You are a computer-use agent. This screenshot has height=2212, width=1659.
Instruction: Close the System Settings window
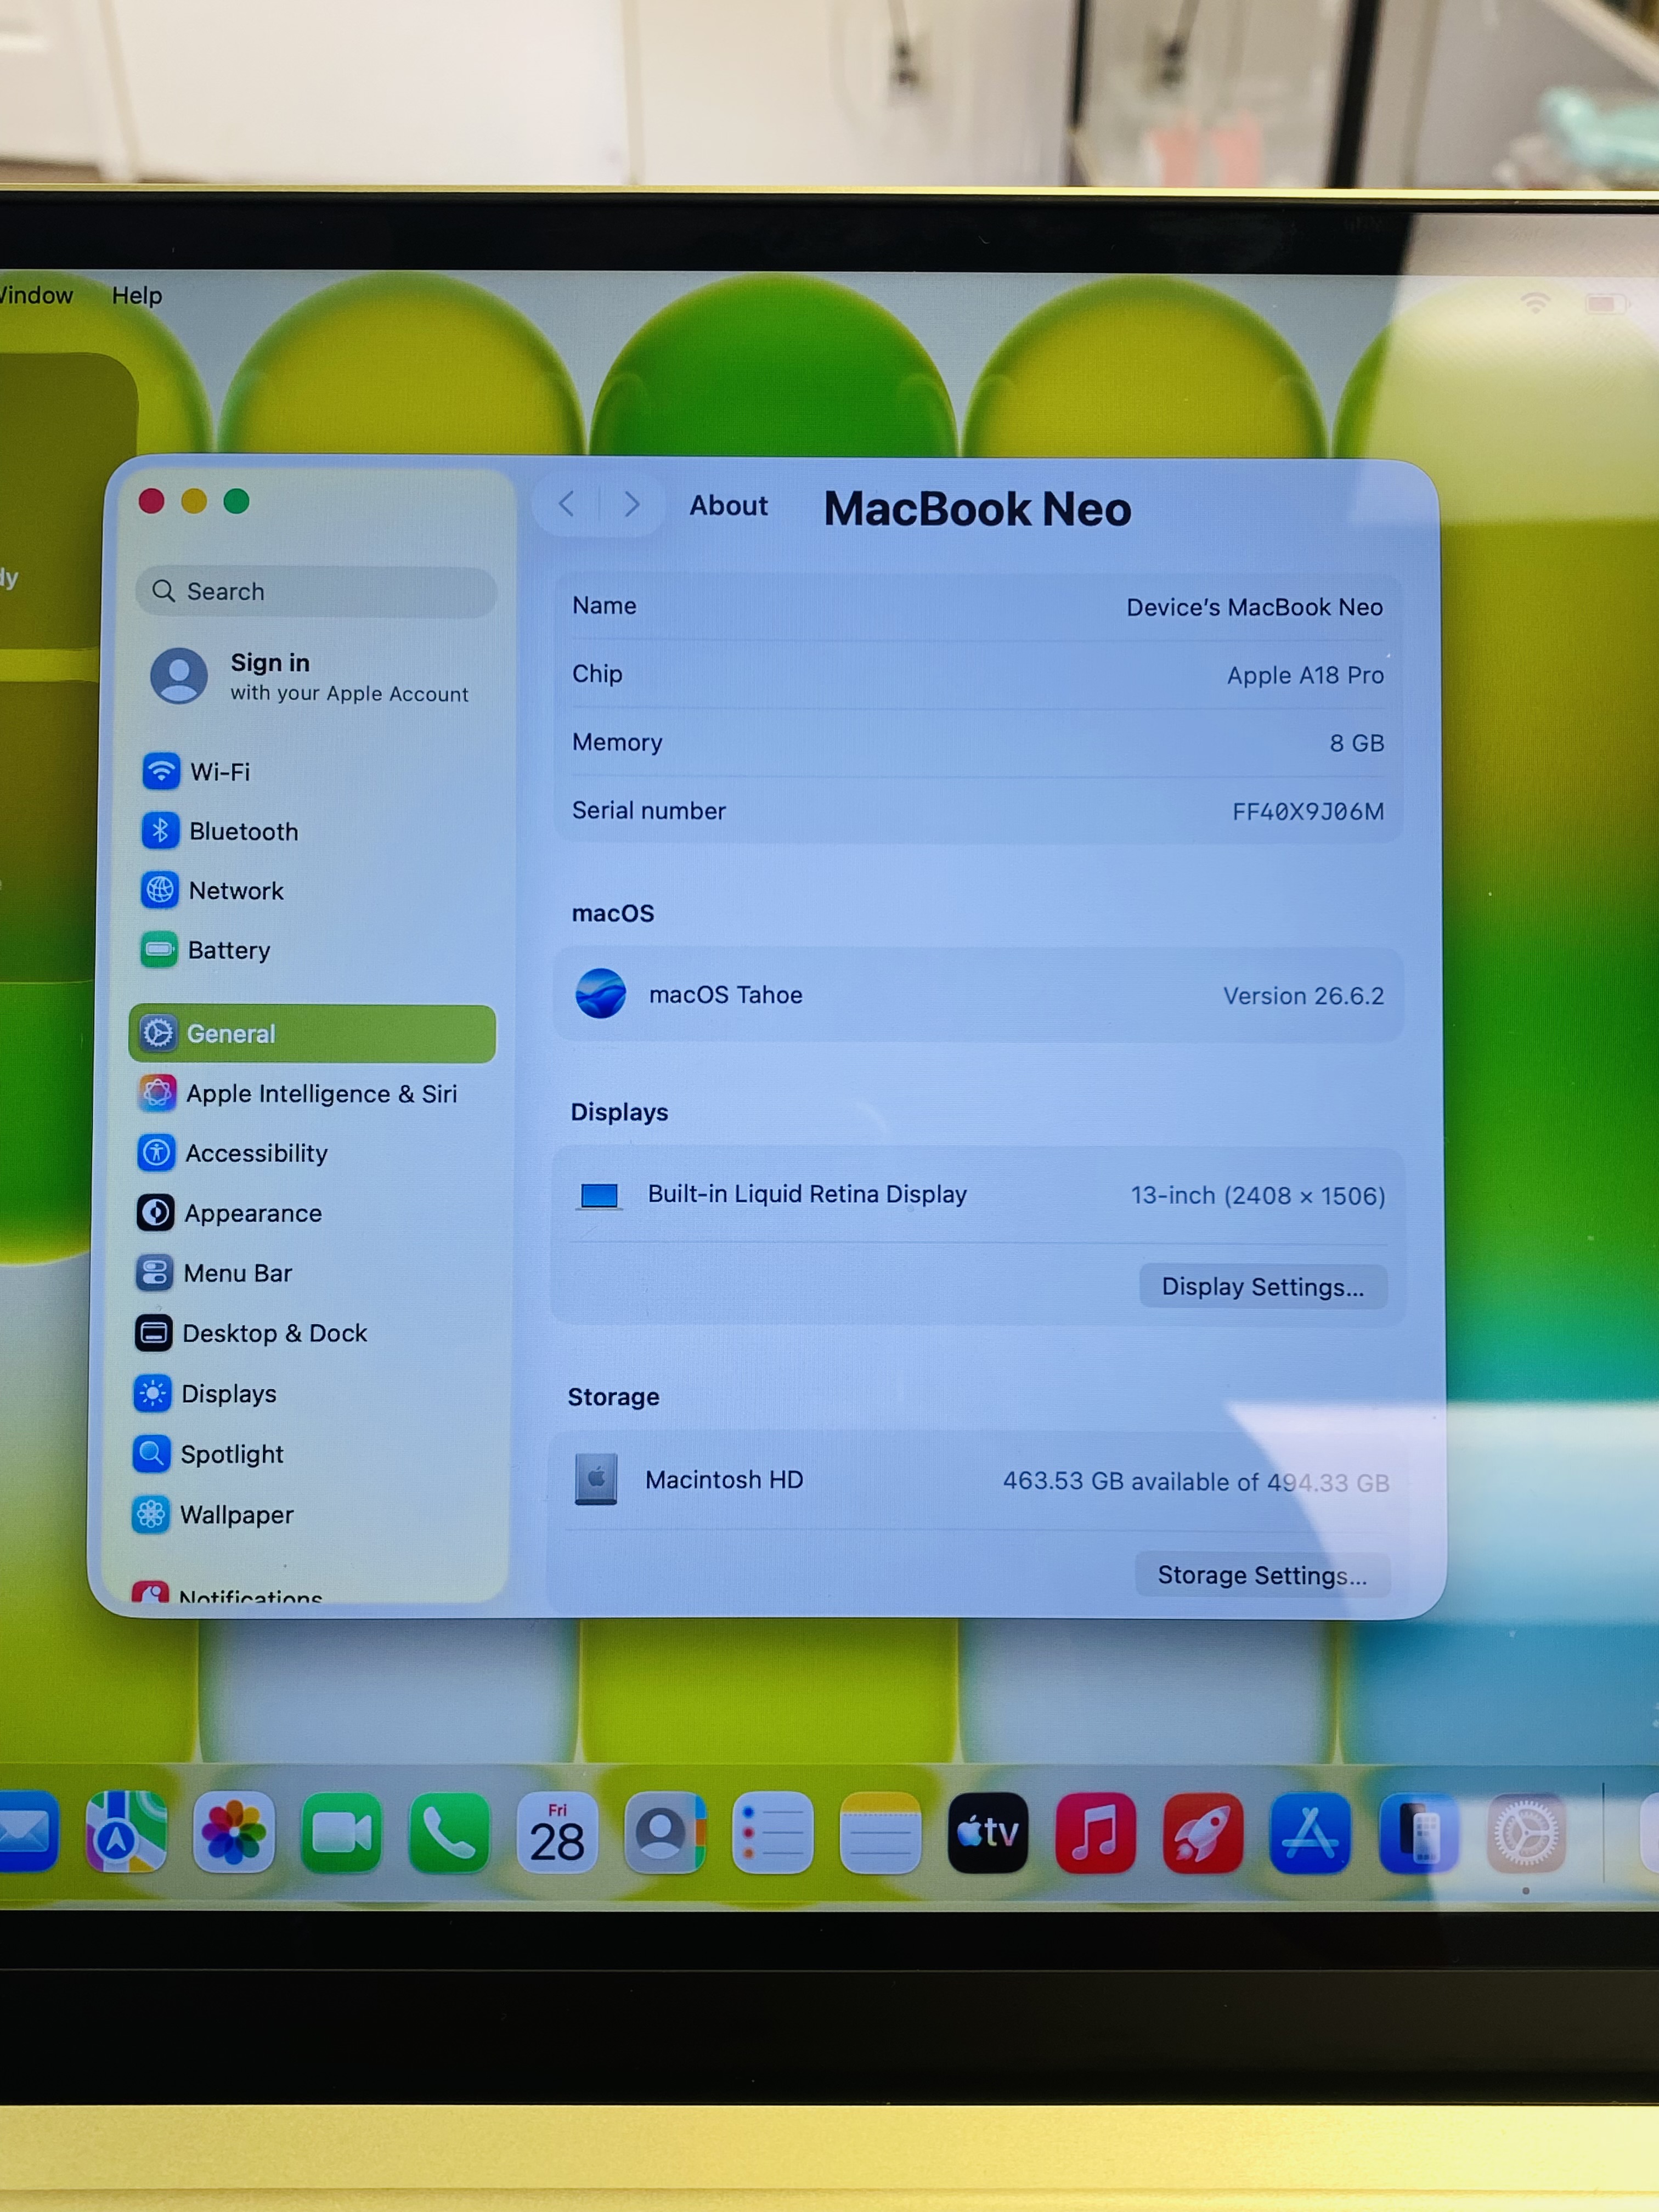(152, 501)
